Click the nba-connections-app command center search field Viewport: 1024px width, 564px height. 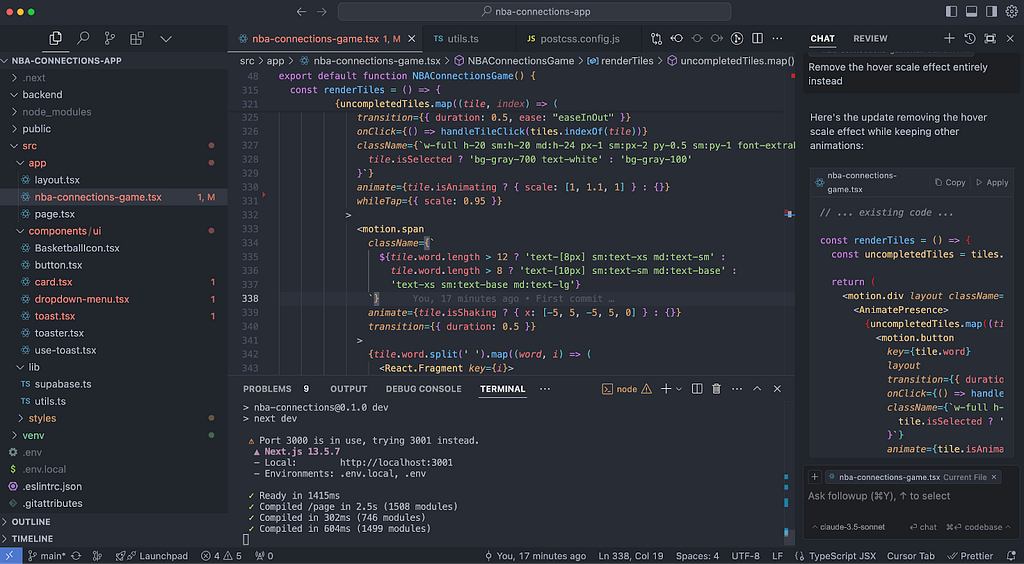534,12
